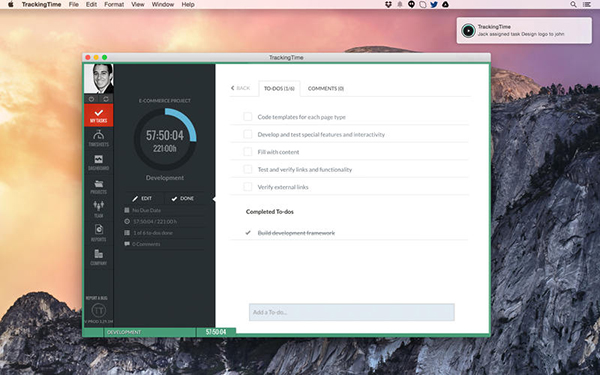This screenshot has width=600, height=375.
Task: Check the 'Verify external links' to-do
Action: click(x=248, y=187)
